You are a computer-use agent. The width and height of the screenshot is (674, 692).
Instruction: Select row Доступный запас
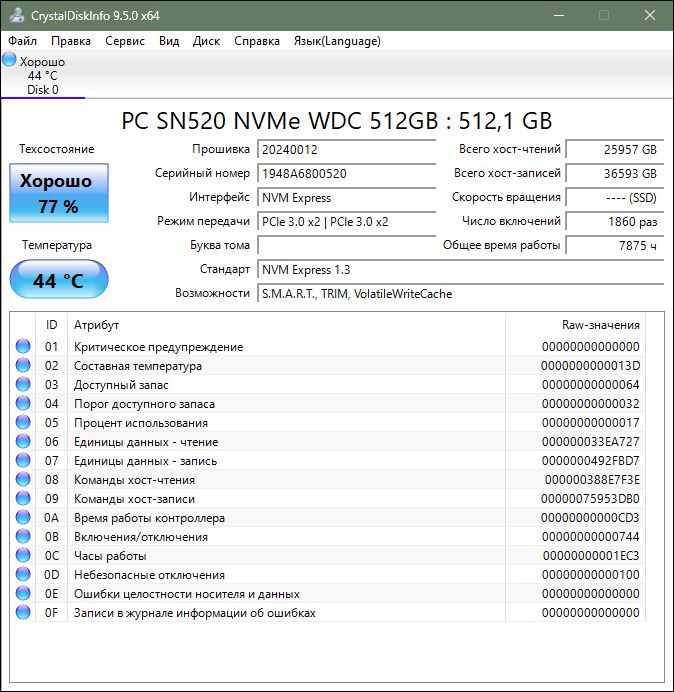(x=328, y=384)
